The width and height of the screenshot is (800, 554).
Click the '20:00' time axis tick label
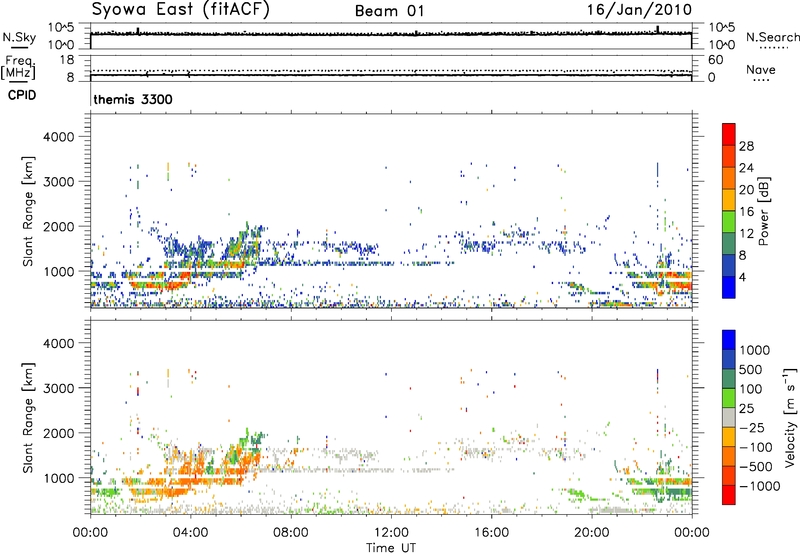pyautogui.click(x=591, y=533)
